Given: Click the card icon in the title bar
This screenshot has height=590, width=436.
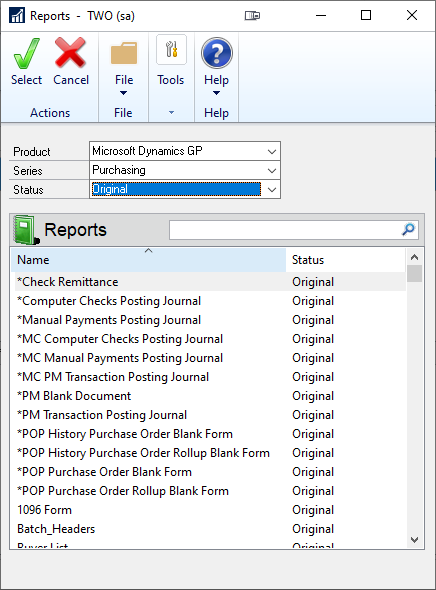Looking at the screenshot, I should tap(252, 15).
